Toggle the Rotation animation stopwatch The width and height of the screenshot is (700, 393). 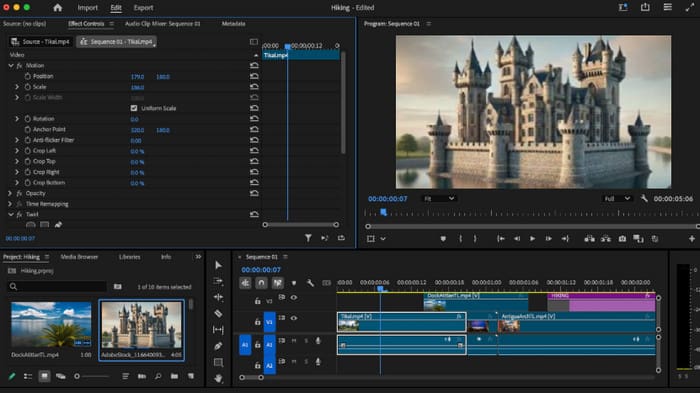click(x=28, y=119)
